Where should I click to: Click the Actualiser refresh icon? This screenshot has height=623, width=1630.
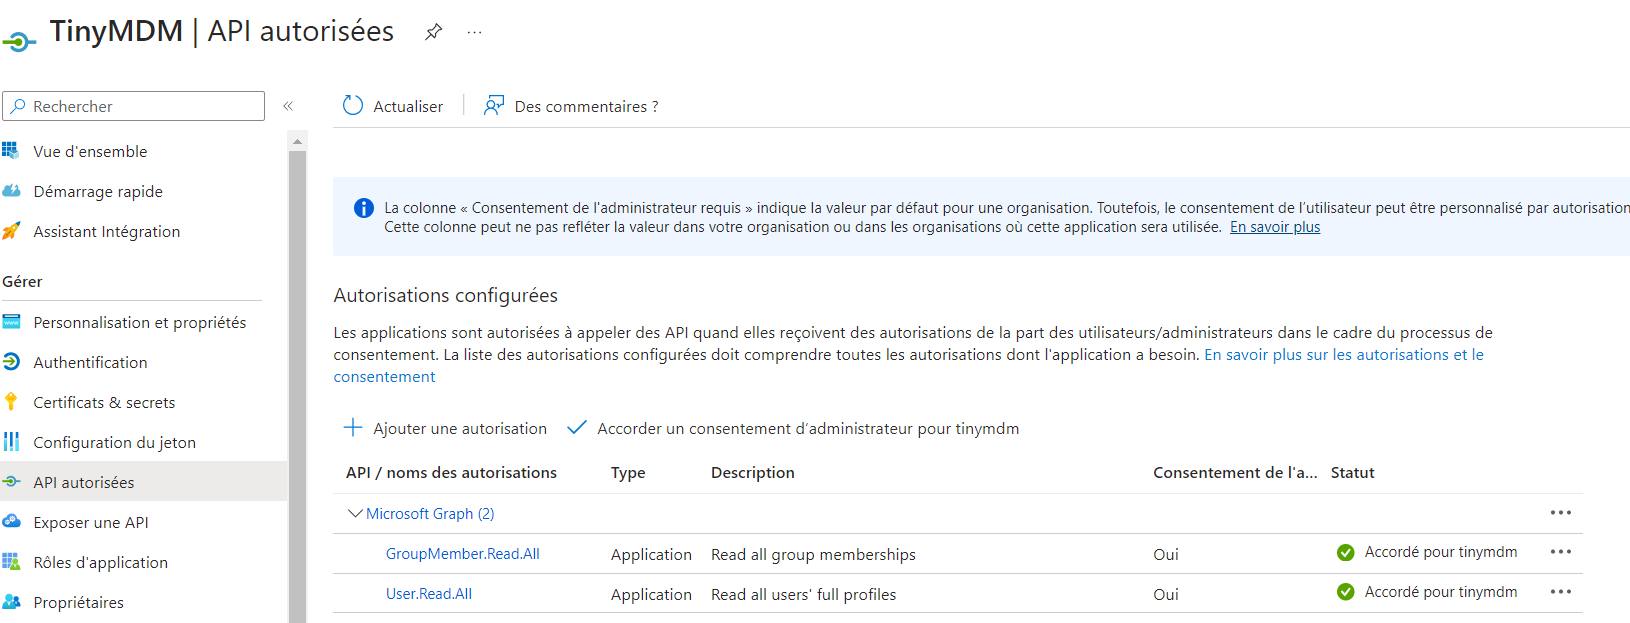point(353,106)
